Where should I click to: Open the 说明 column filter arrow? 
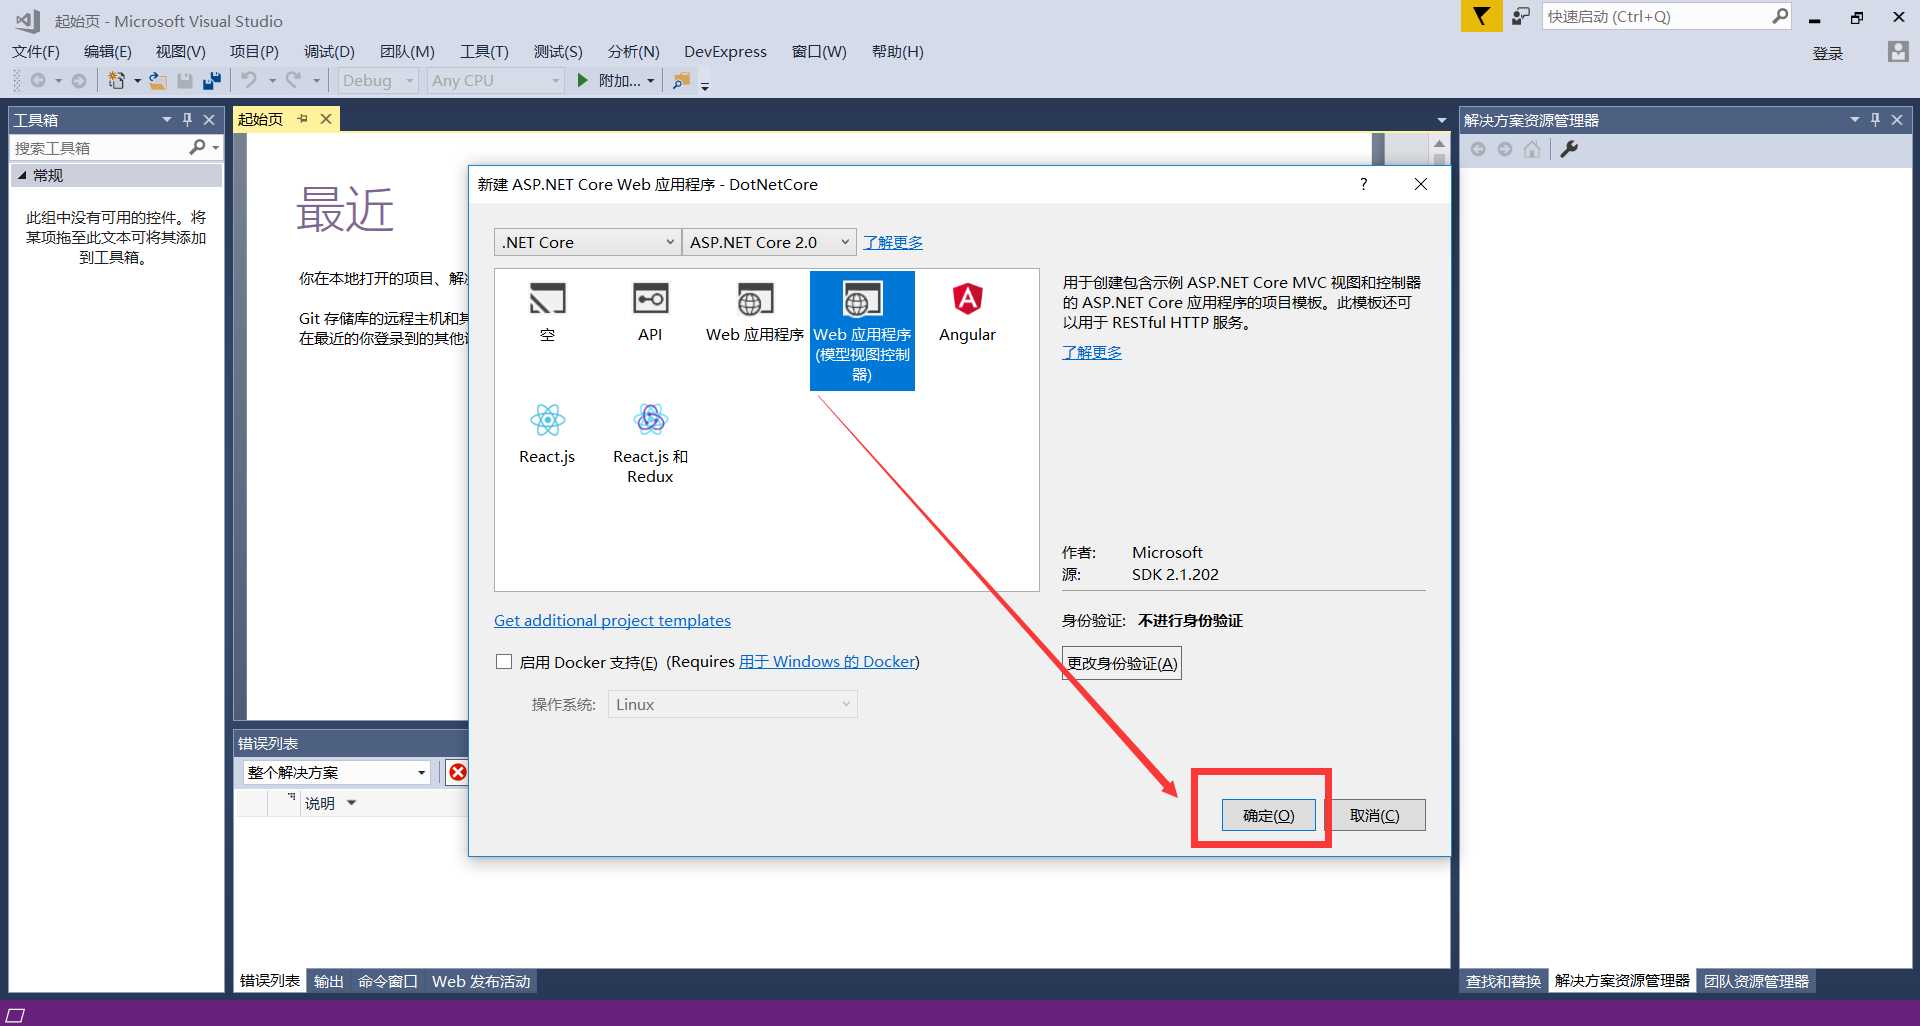pos(351,803)
